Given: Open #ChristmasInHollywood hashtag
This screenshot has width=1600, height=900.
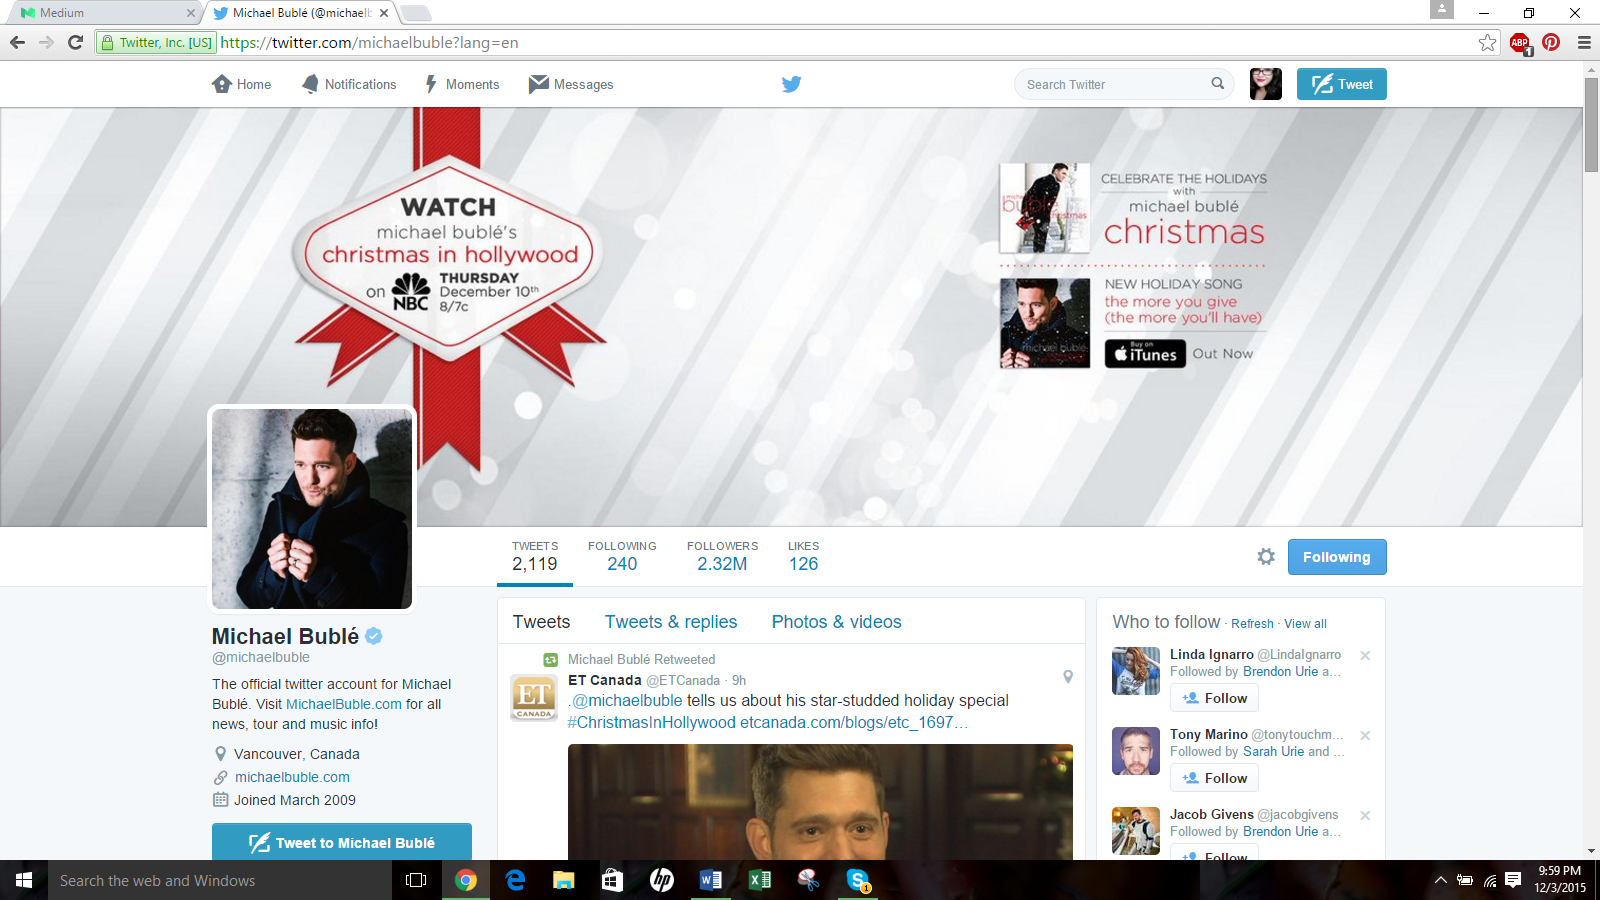Looking at the screenshot, I should coord(651,722).
